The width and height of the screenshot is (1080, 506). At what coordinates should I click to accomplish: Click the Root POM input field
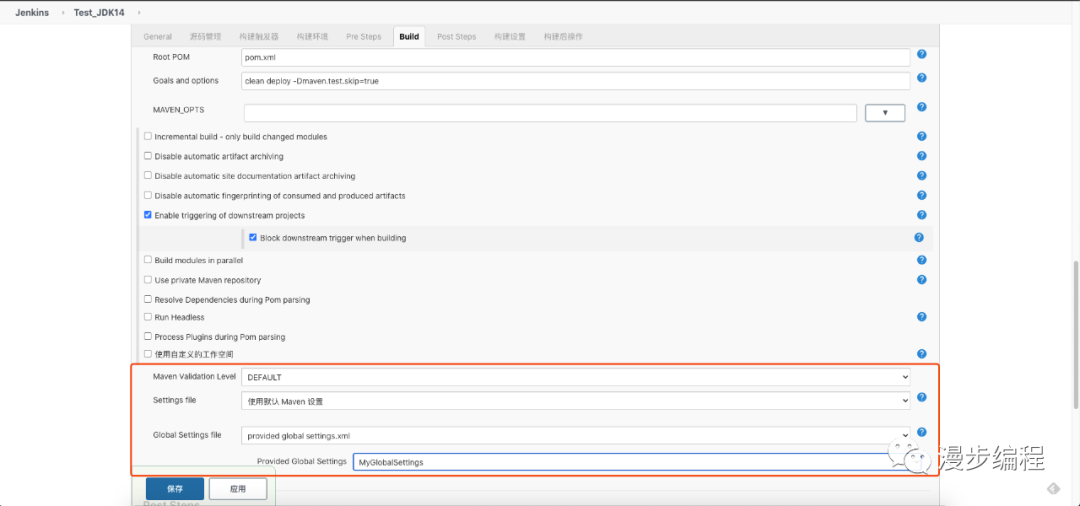click(576, 57)
